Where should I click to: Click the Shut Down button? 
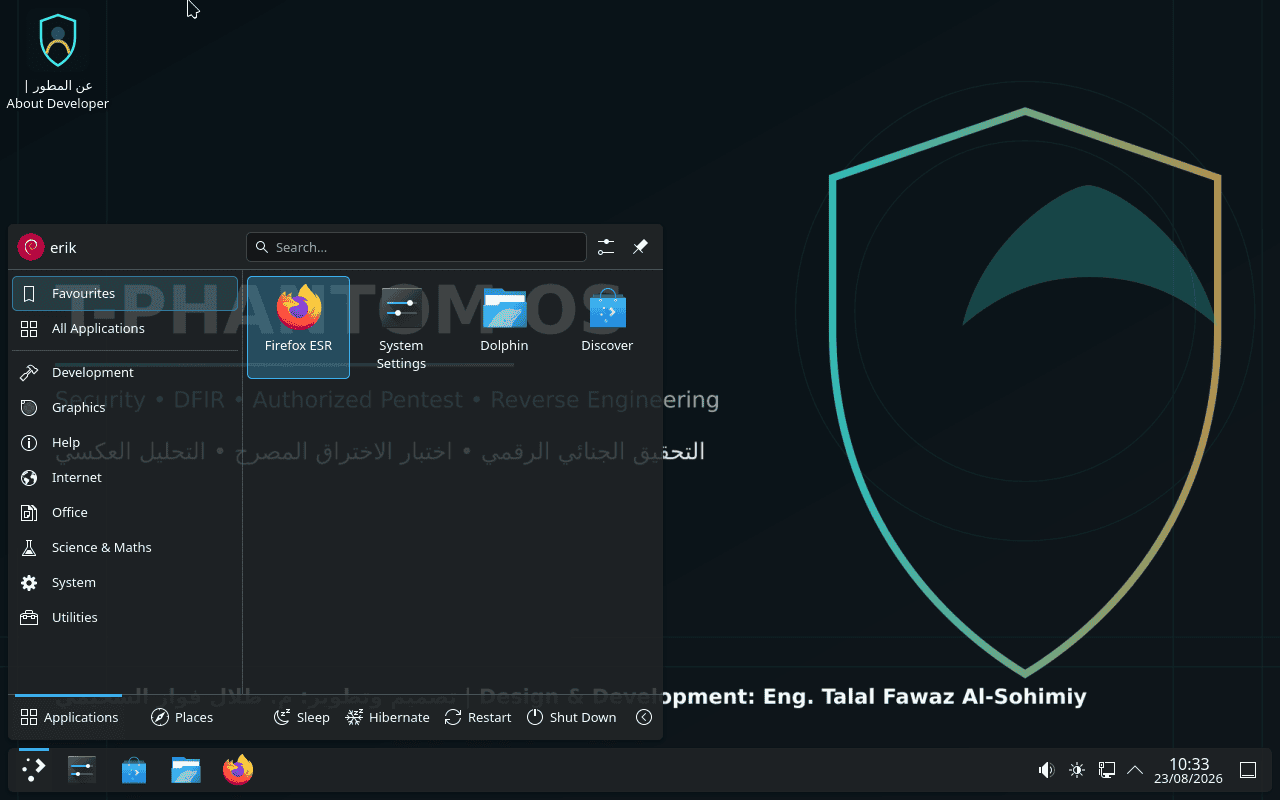click(x=572, y=717)
